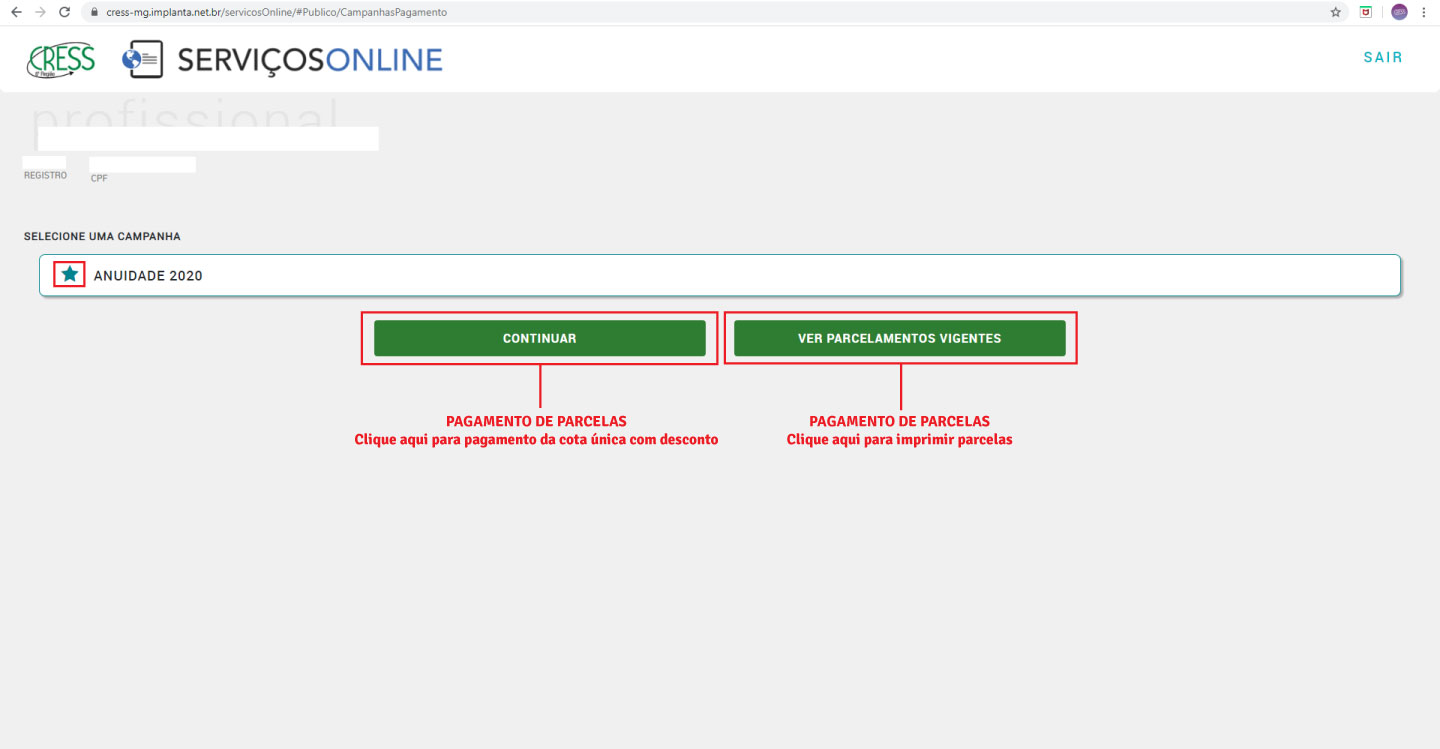Open the purple Chrome profile avatar

point(1399,12)
